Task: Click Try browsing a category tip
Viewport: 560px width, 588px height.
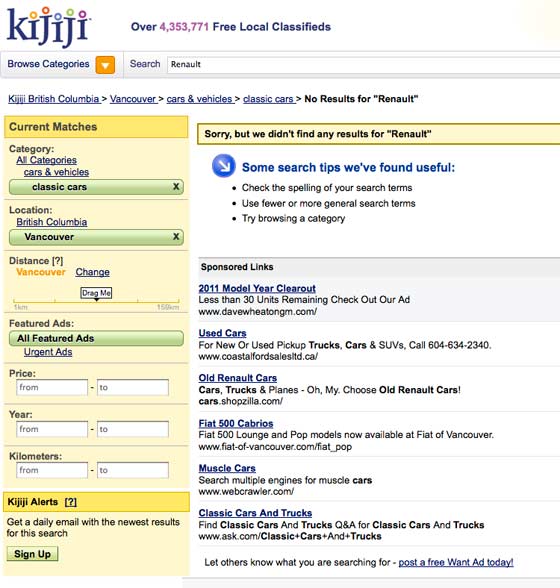Action: (293, 218)
